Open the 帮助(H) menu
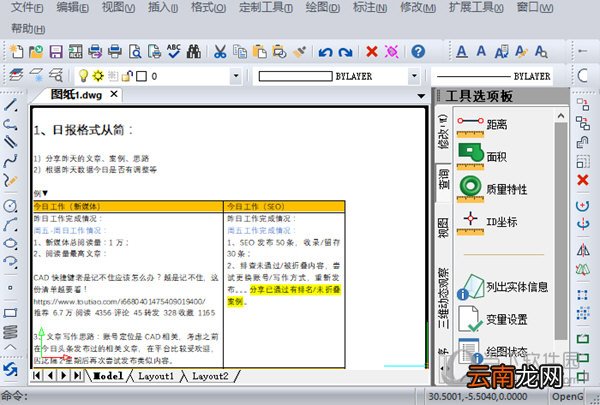This screenshot has width=600, height=405. 28,28
